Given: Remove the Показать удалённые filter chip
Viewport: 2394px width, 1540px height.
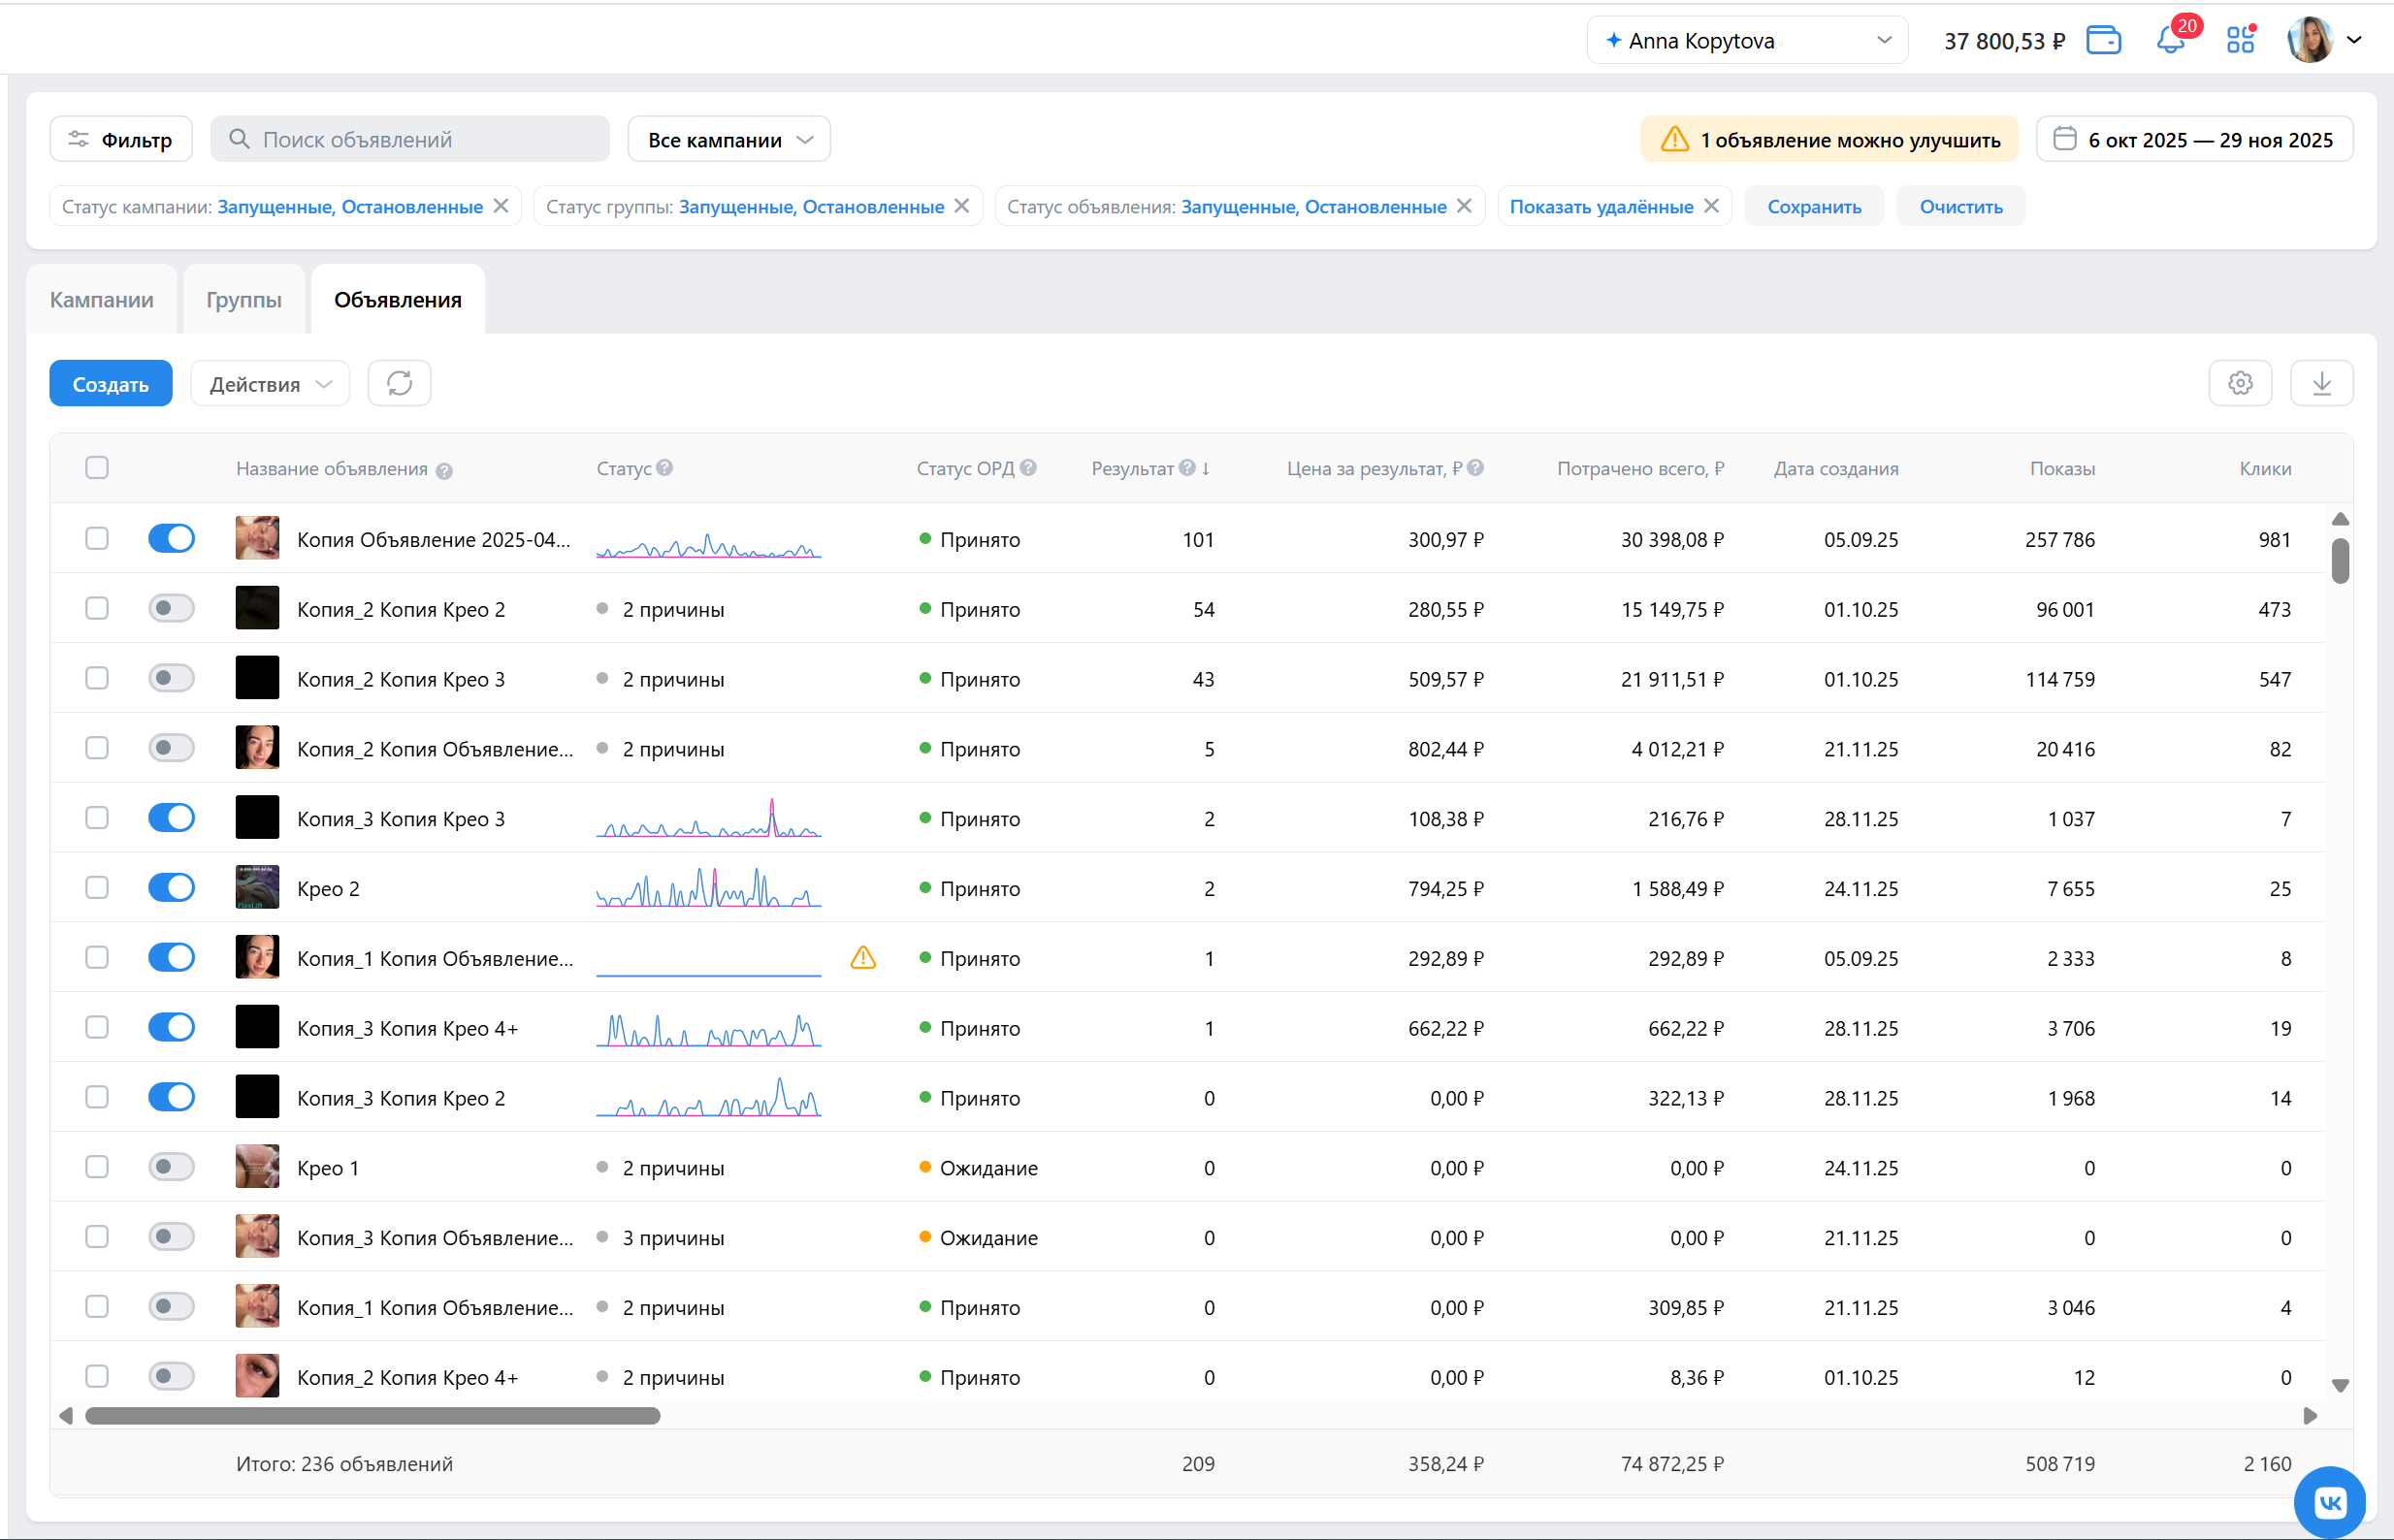Looking at the screenshot, I should pos(1712,206).
